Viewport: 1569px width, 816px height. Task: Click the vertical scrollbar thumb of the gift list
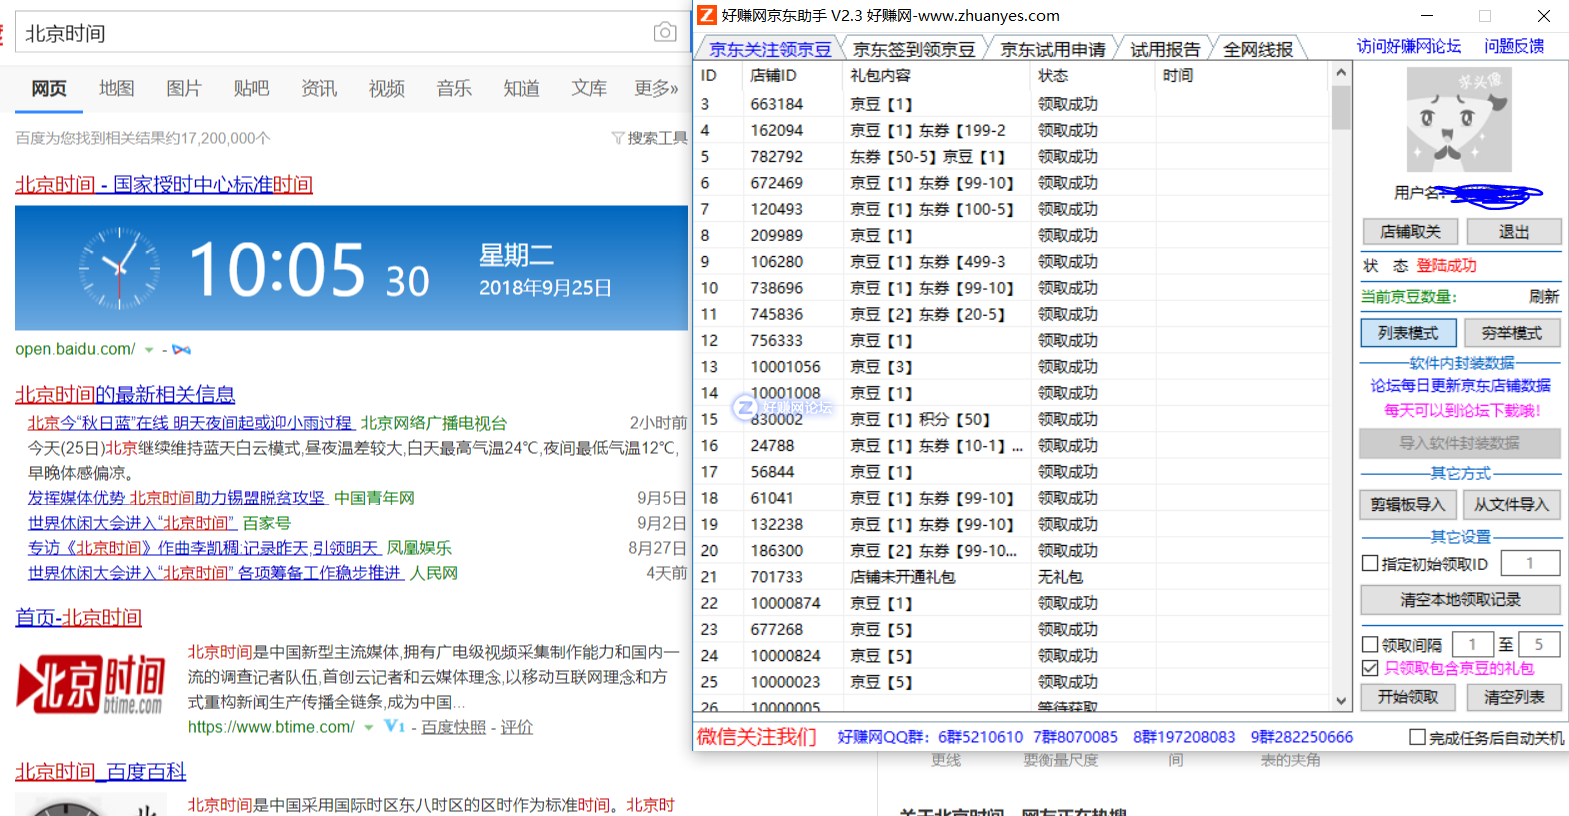pyautogui.click(x=1341, y=107)
